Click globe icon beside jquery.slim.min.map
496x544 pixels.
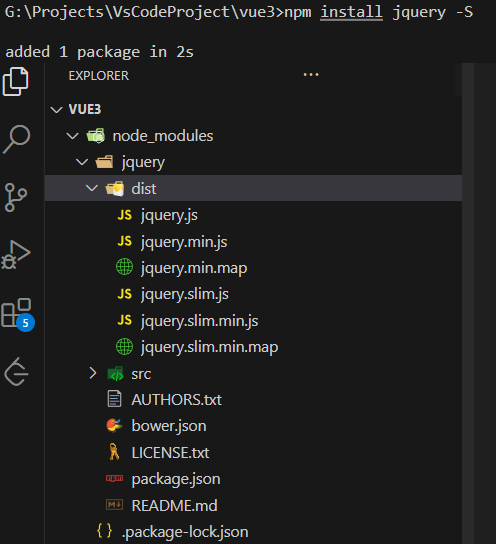tap(124, 347)
